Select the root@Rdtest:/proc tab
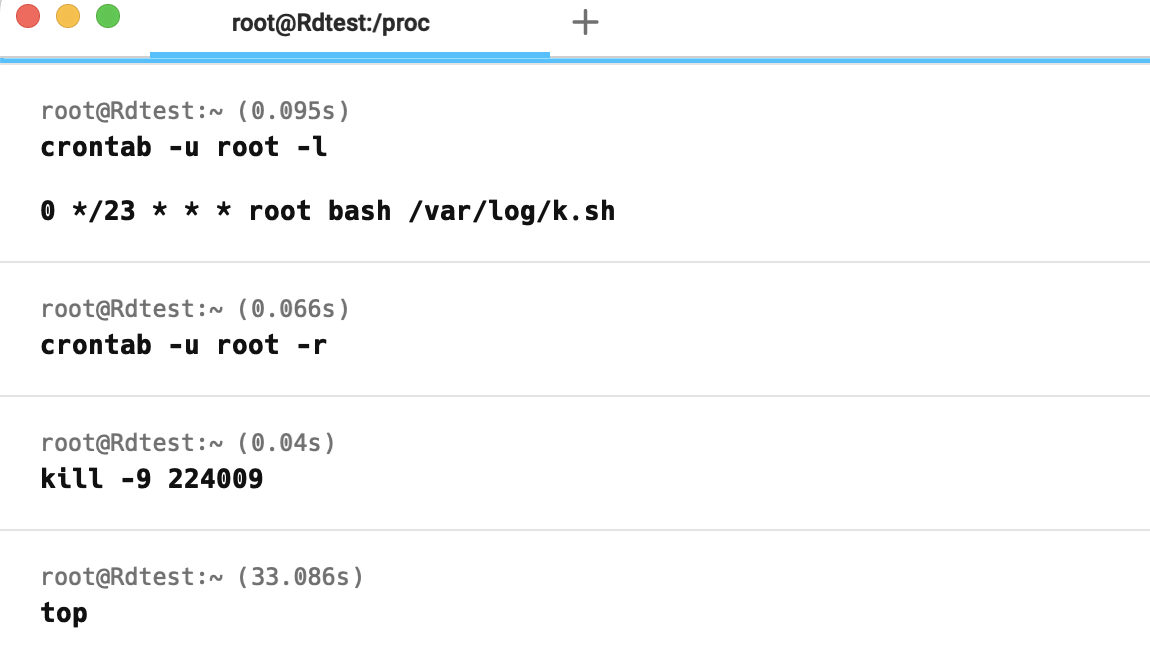1150x659 pixels. point(330,23)
